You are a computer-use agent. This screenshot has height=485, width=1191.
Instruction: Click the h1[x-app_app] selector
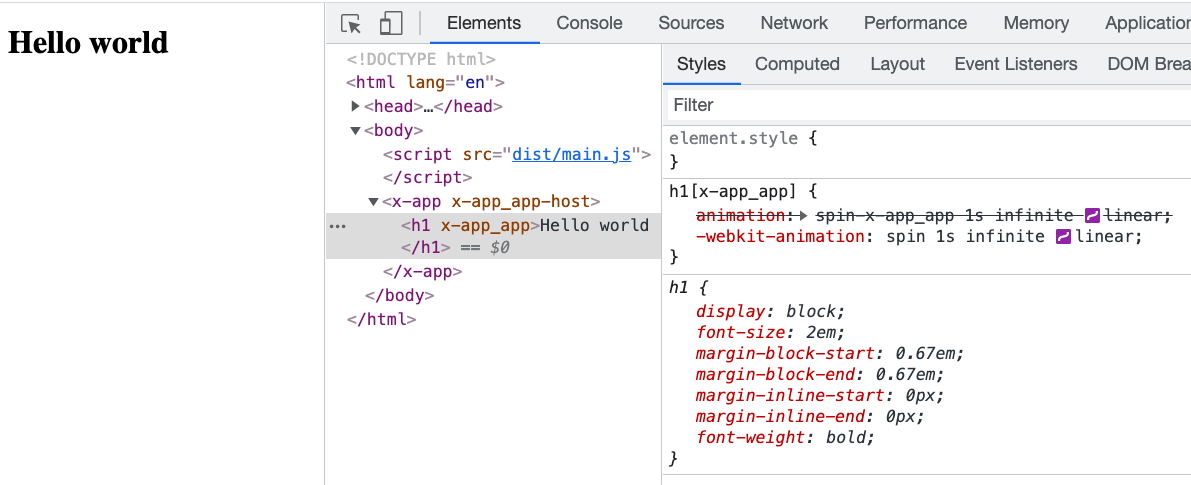(732, 191)
